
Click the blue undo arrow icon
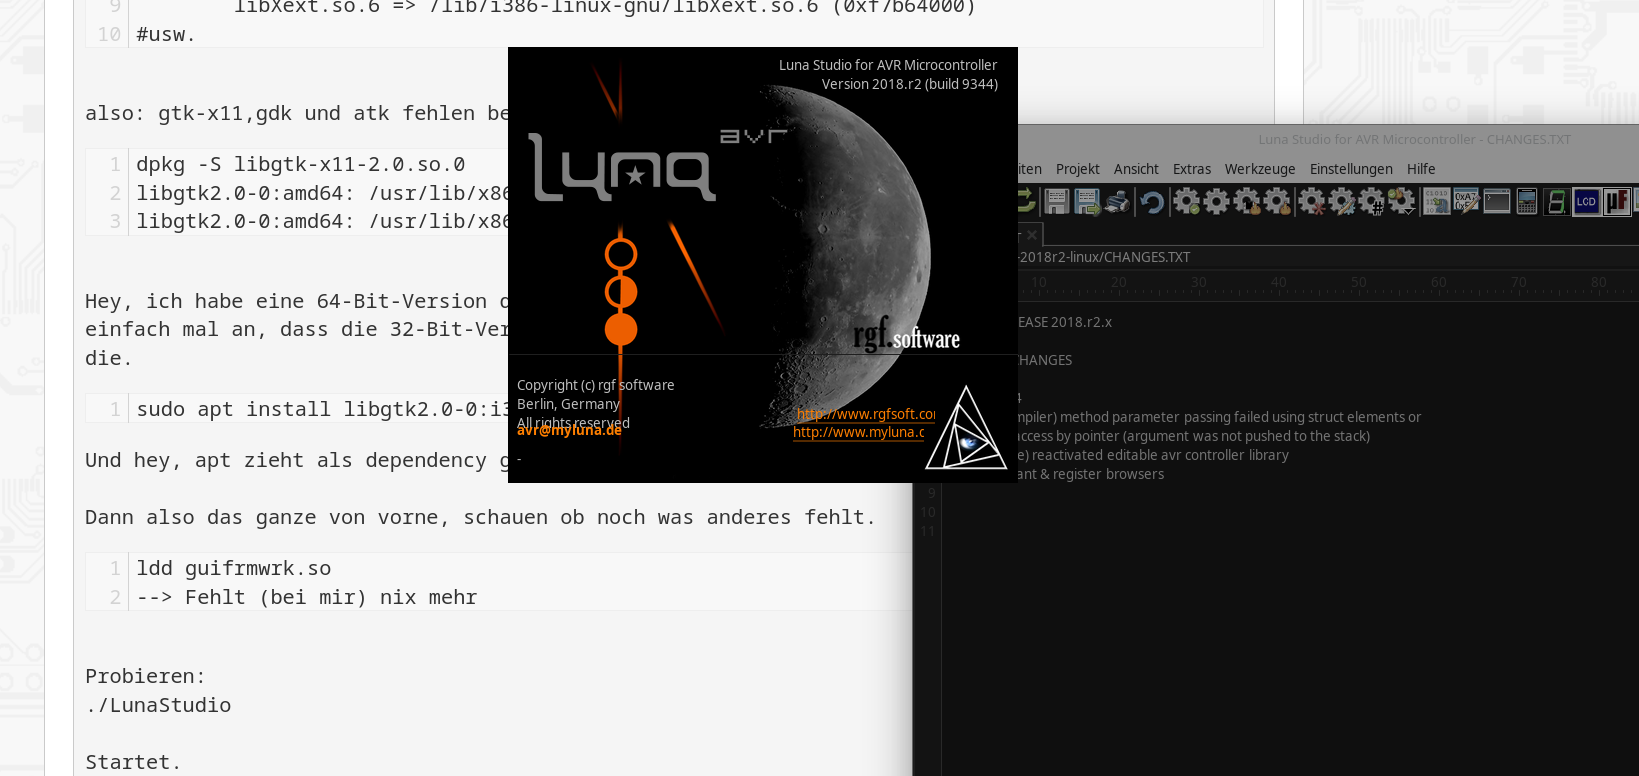coord(1152,202)
